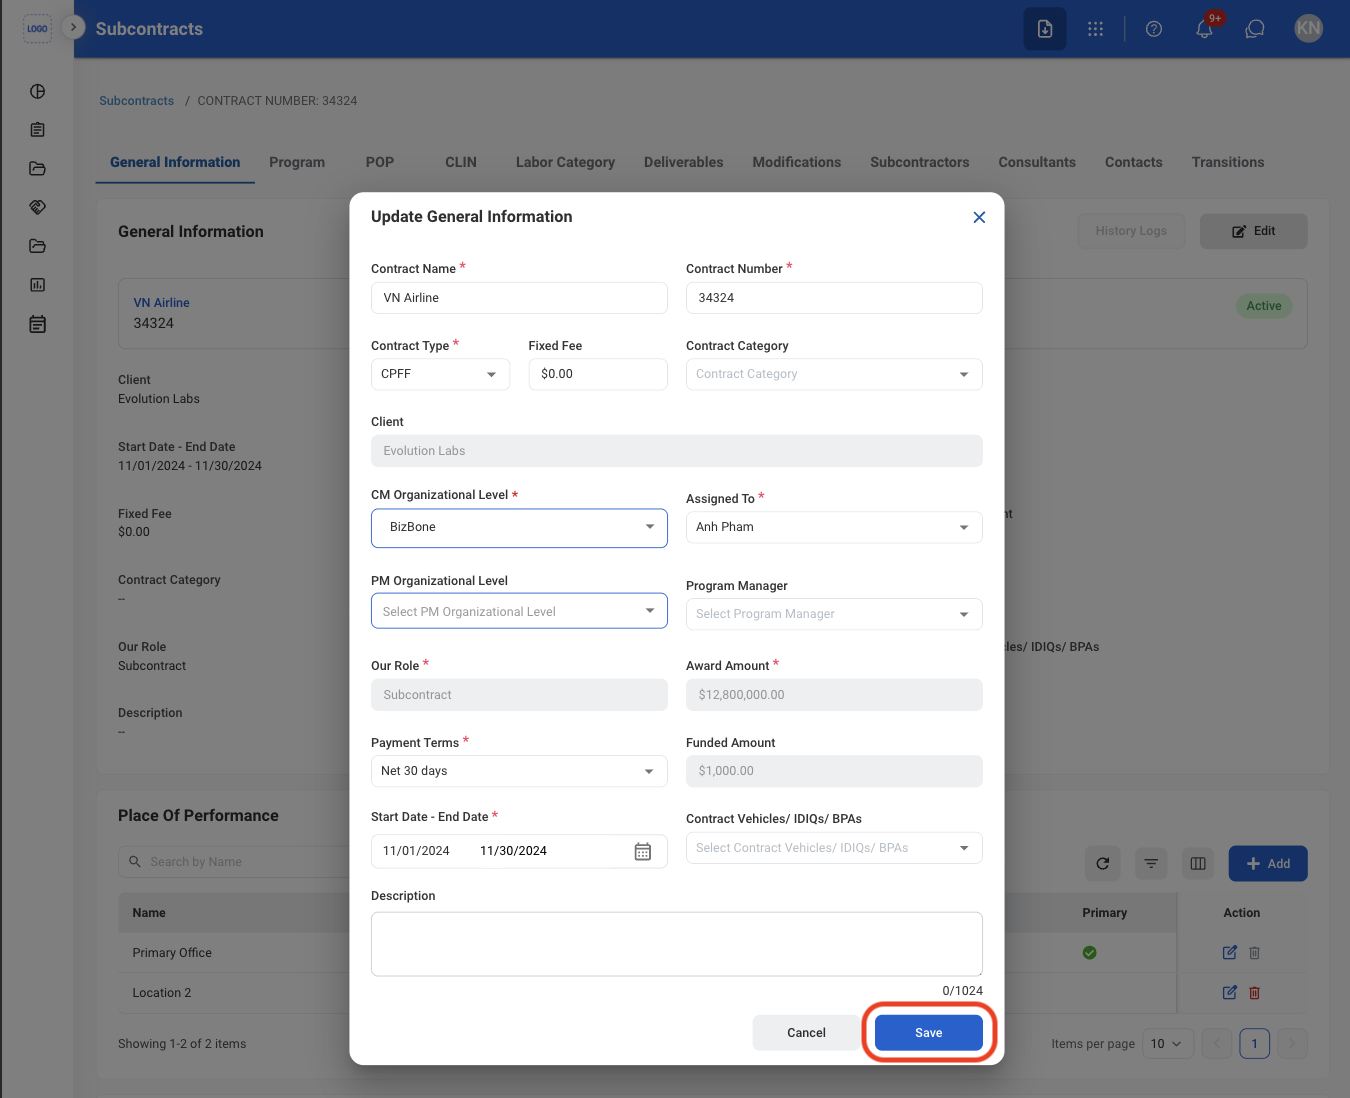The image size is (1350, 1098).
Task: Open the column settings icon
Action: (1198, 864)
